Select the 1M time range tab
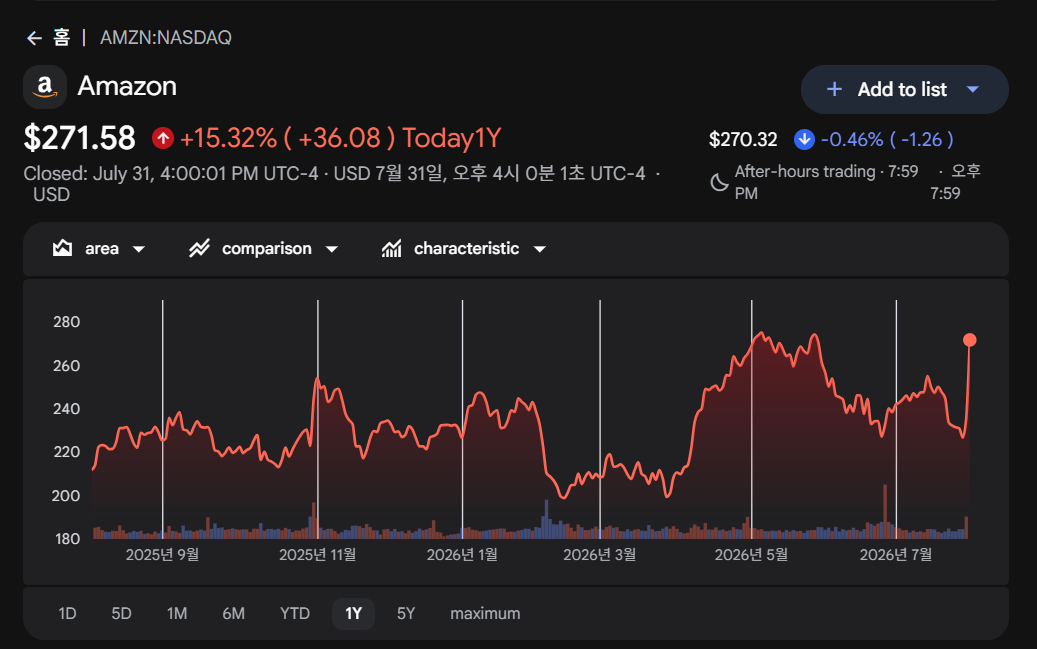Screen dimensions: 1037x649 [x=177, y=614]
